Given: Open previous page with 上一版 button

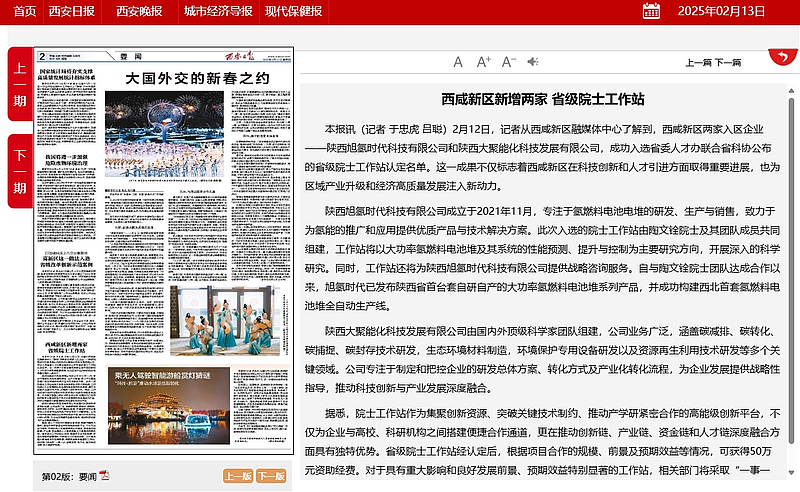Looking at the screenshot, I should tap(238, 476).
